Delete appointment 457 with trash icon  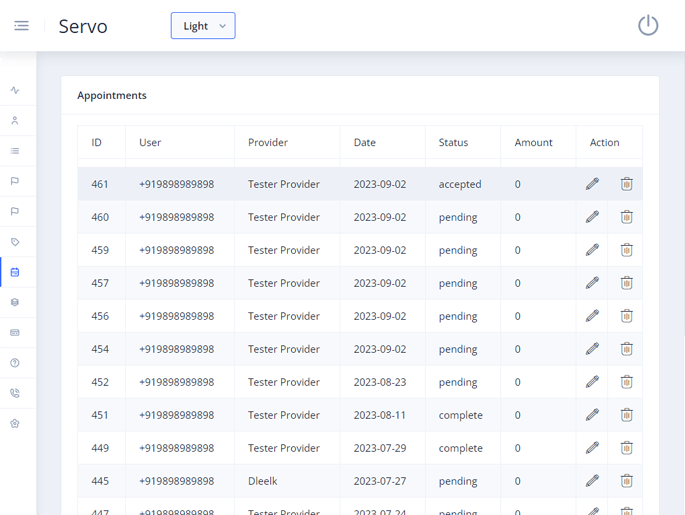coord(626,283)
